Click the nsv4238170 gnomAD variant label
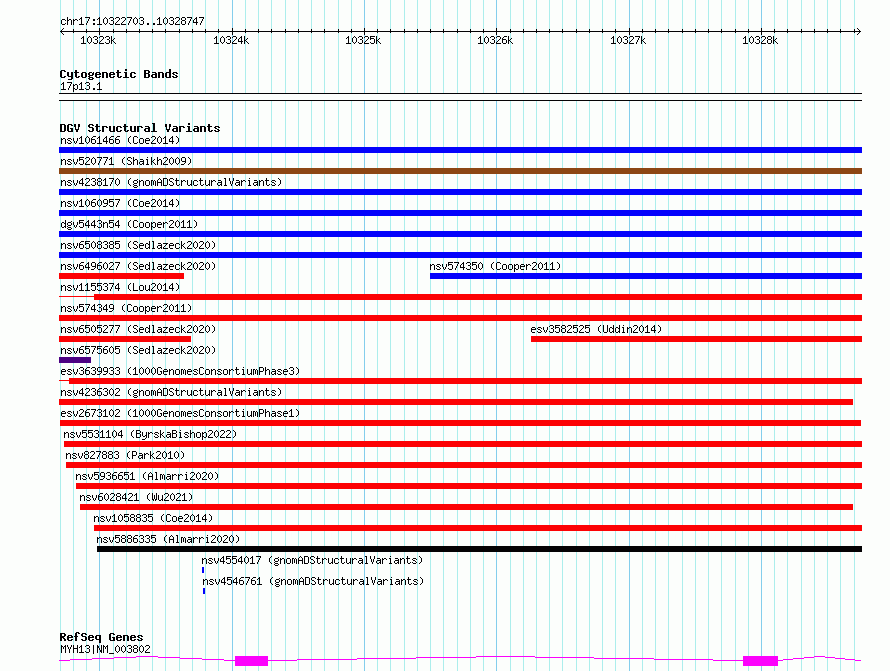 [171, 182]
